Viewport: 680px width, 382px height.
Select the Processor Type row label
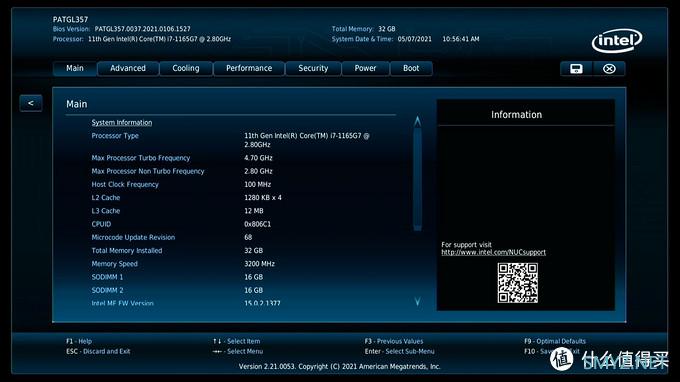115,136
